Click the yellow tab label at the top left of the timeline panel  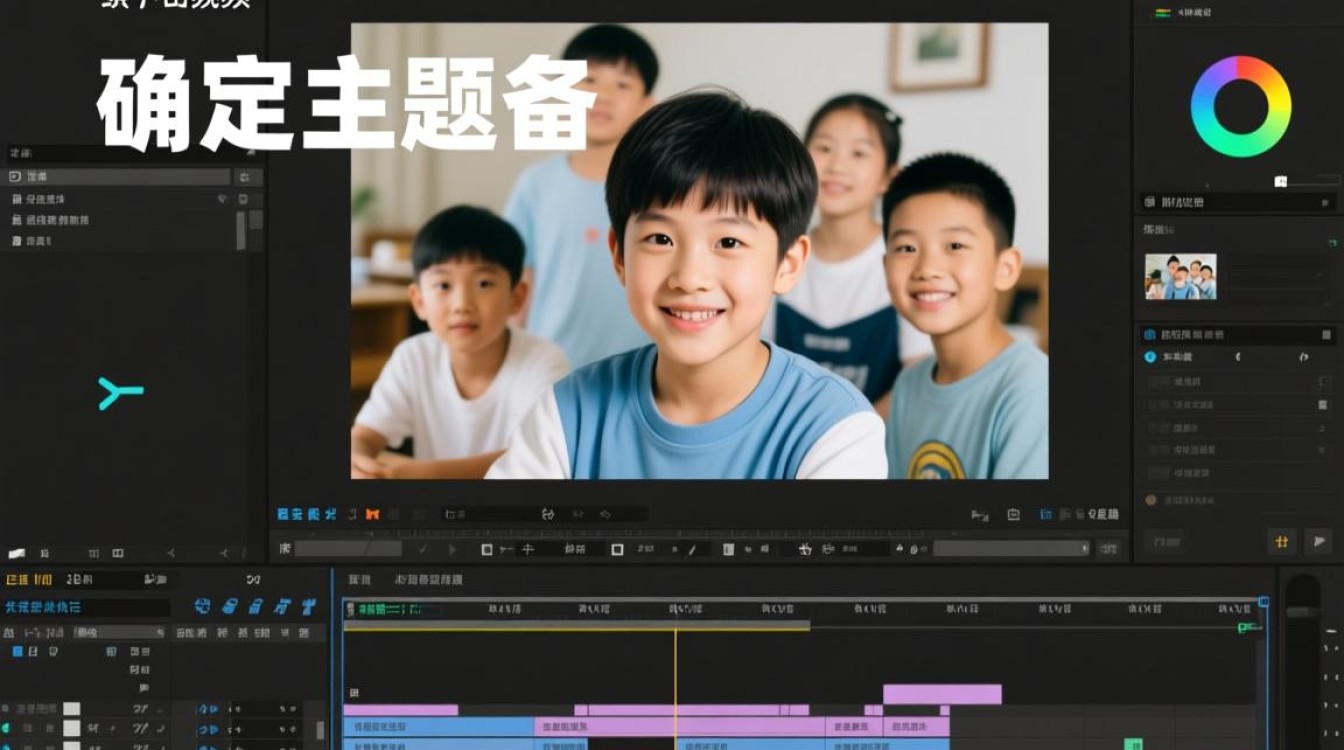coord(29,580)
